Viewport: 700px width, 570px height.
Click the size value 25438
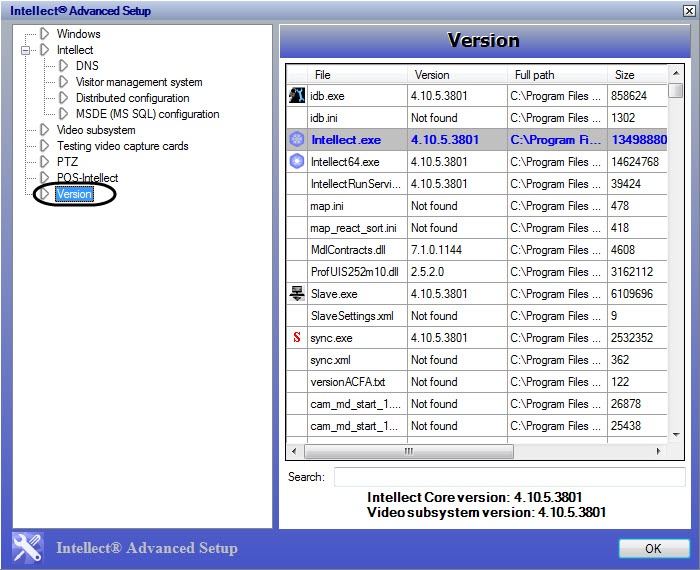coord(625,426)
